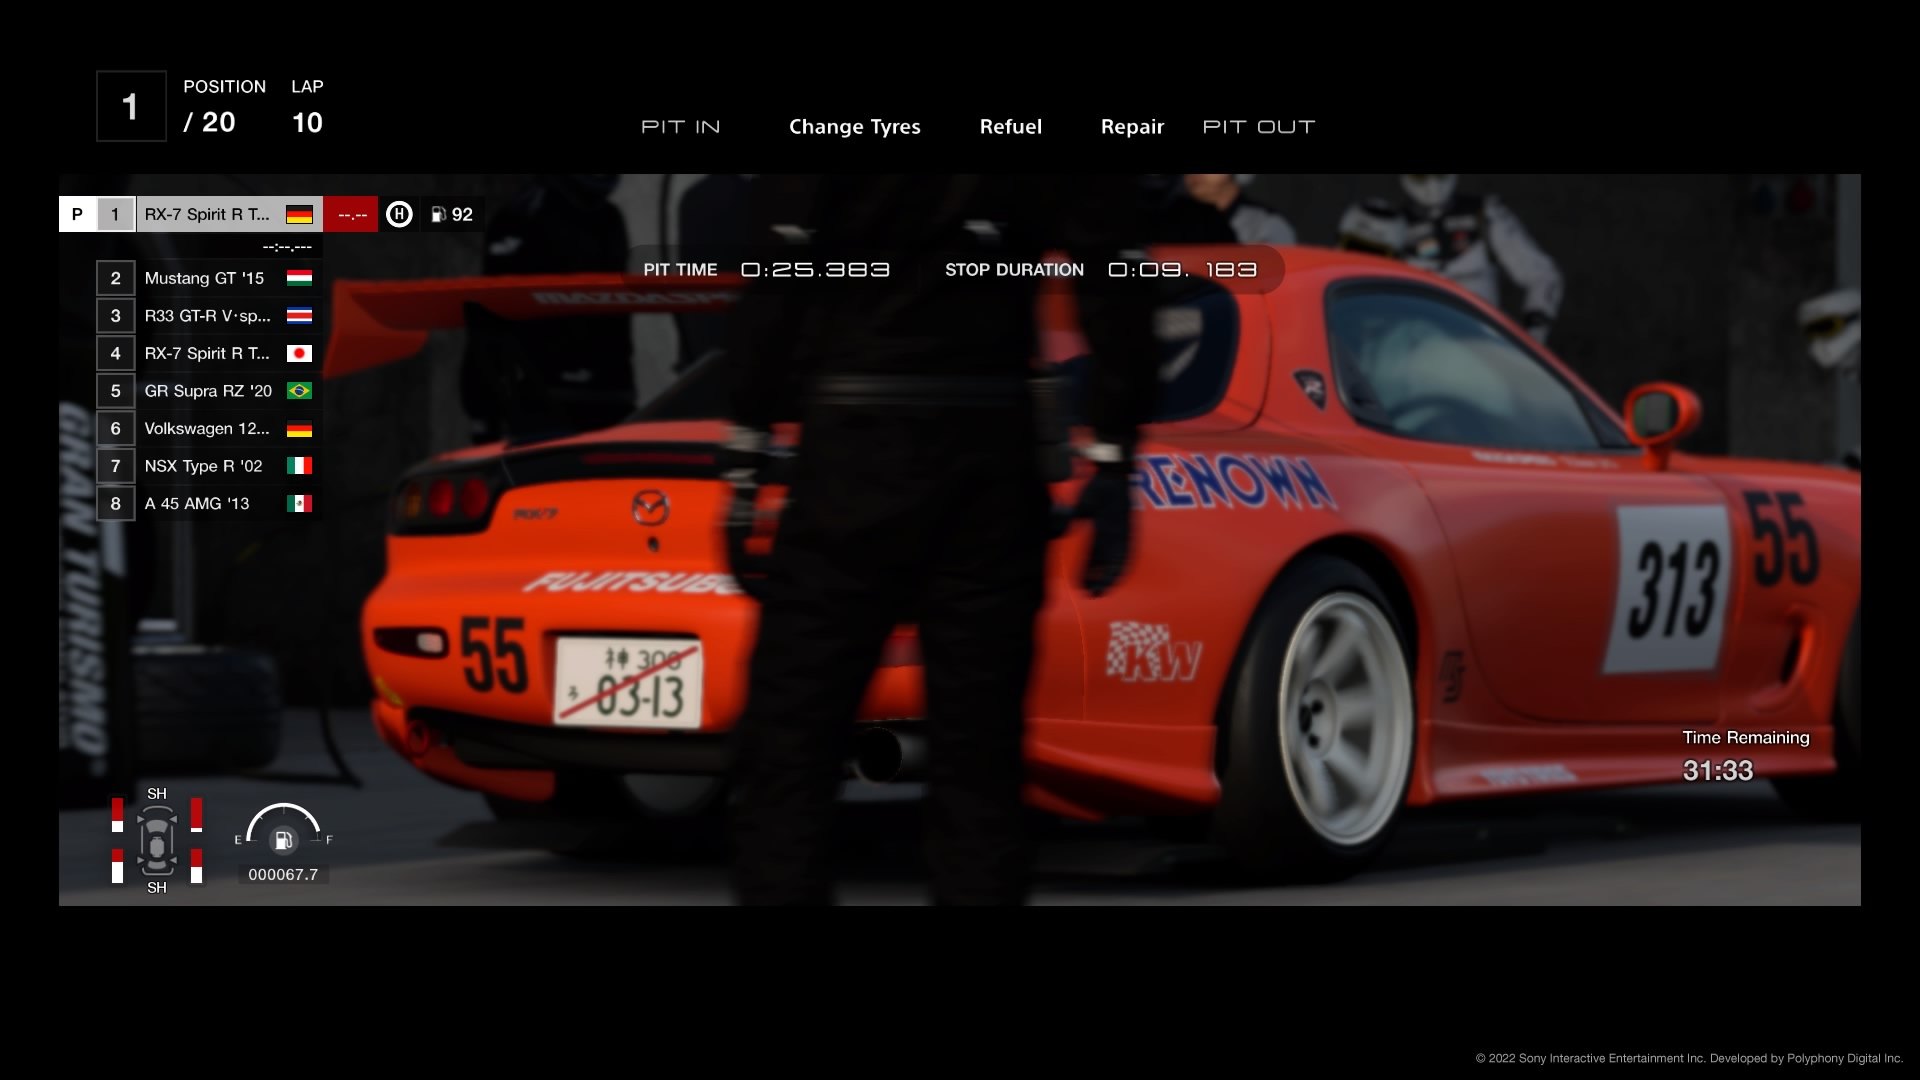Viewport: 1920px width, 1080px height.
Task: Click the flag beside R33 GT-R V·sp...
Action: [299, 316]
